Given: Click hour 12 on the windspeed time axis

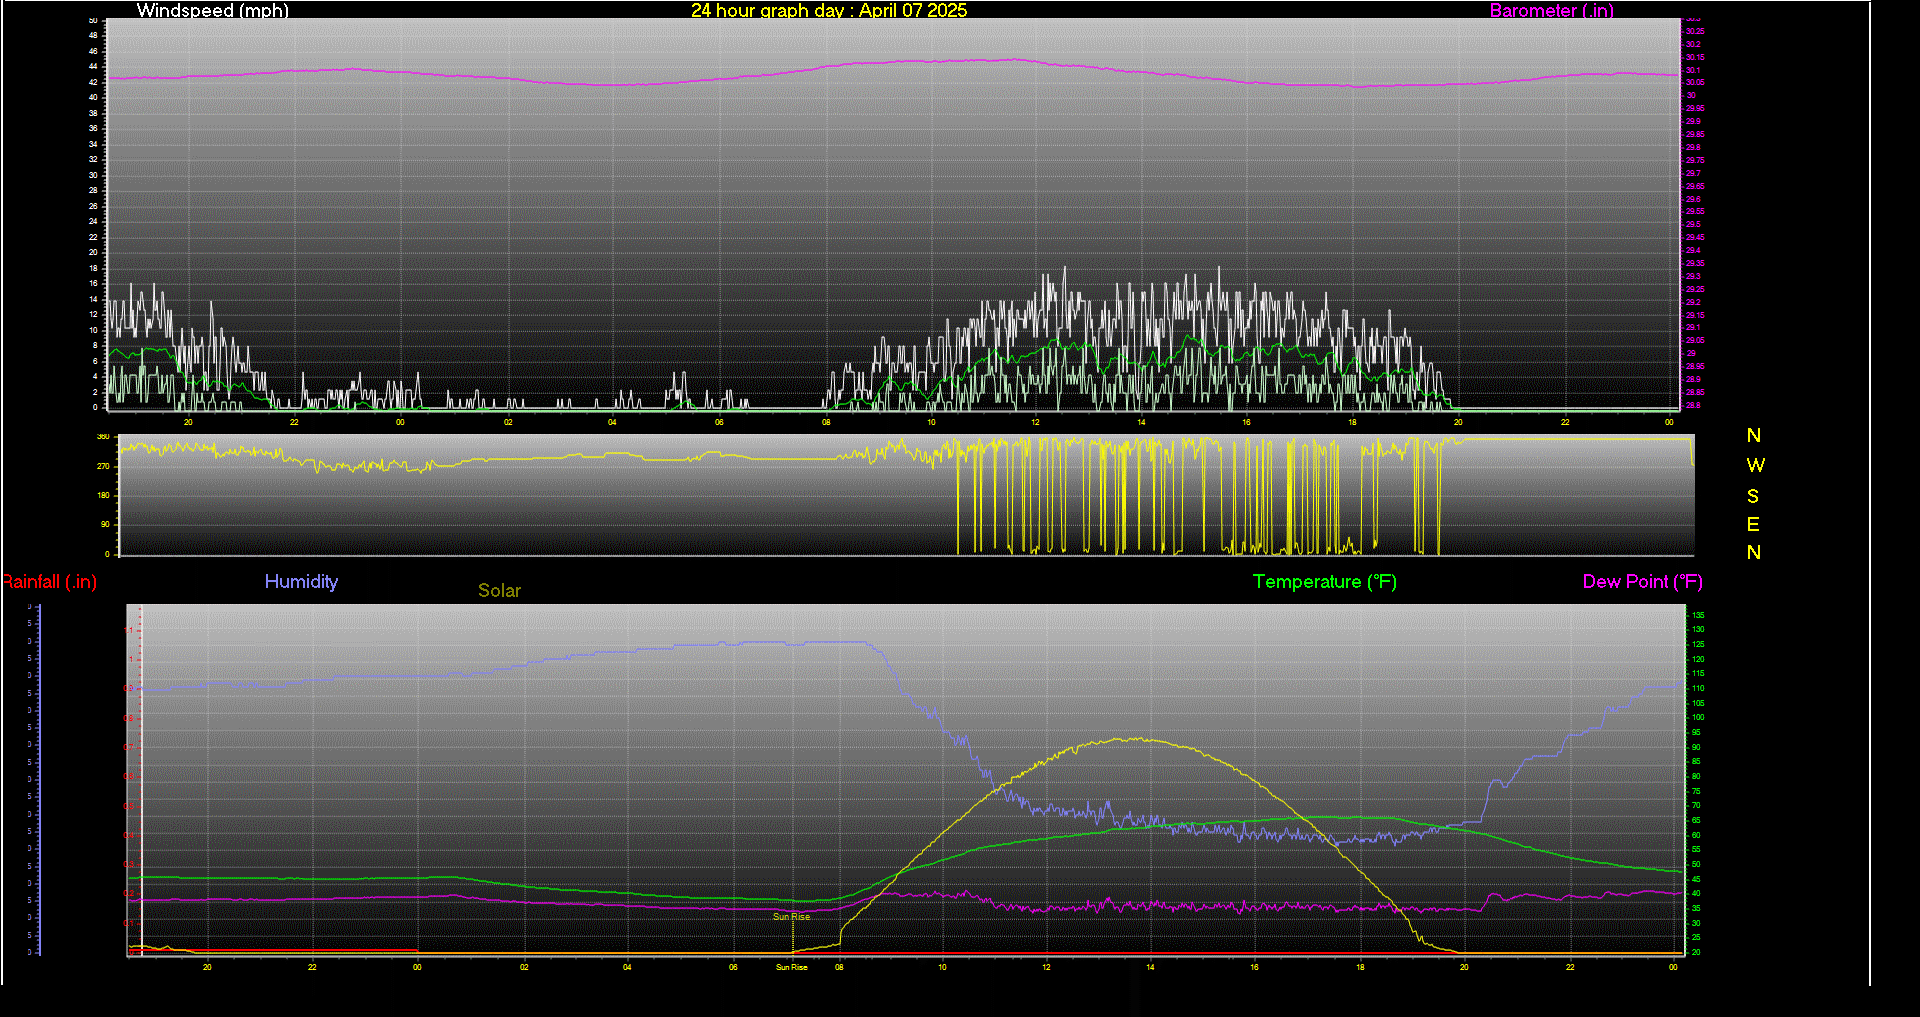Looking at the screenshot, I should (x=1035, y=423).
